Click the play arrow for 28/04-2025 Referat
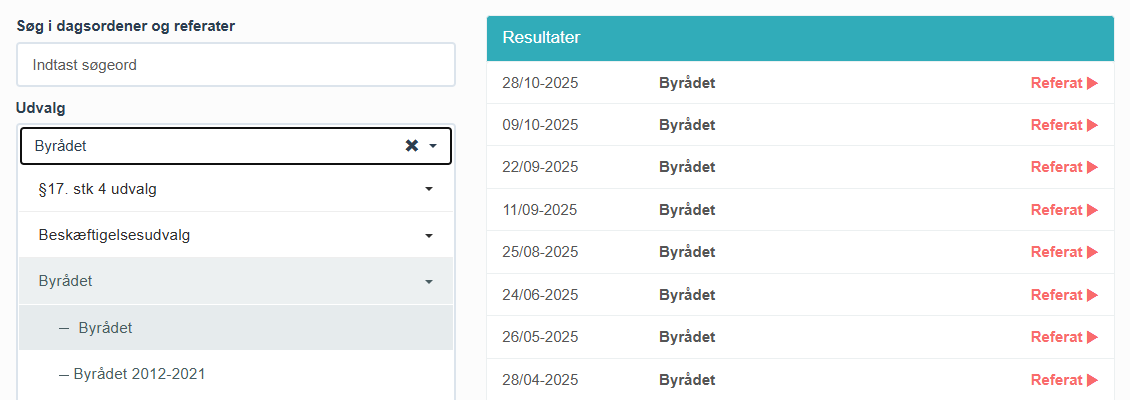 1092,380
